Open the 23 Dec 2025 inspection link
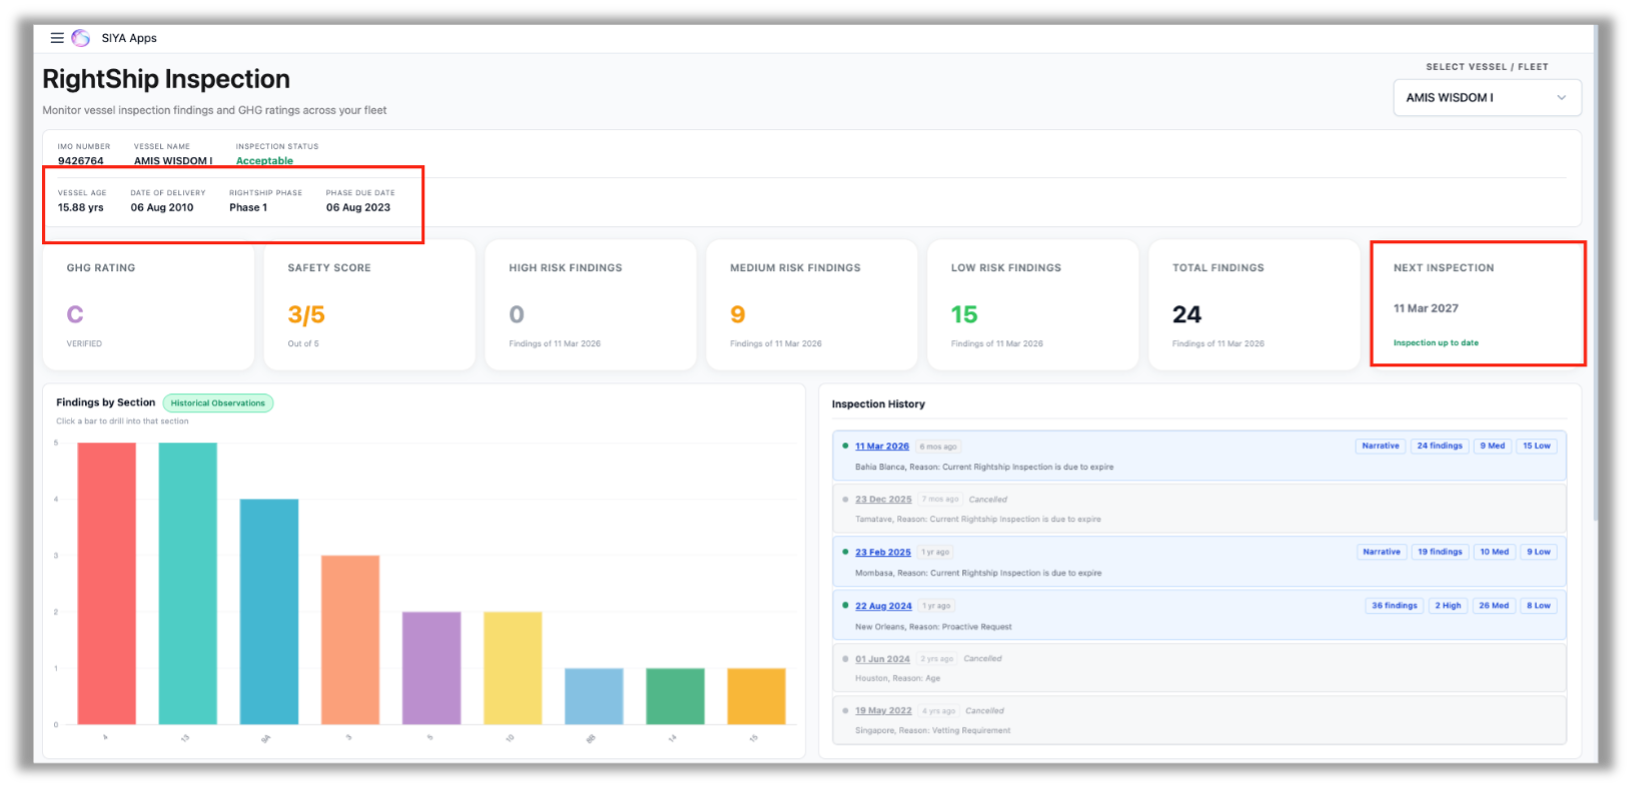This screenshot has width=1631, height=791. [x=883, y=499]
